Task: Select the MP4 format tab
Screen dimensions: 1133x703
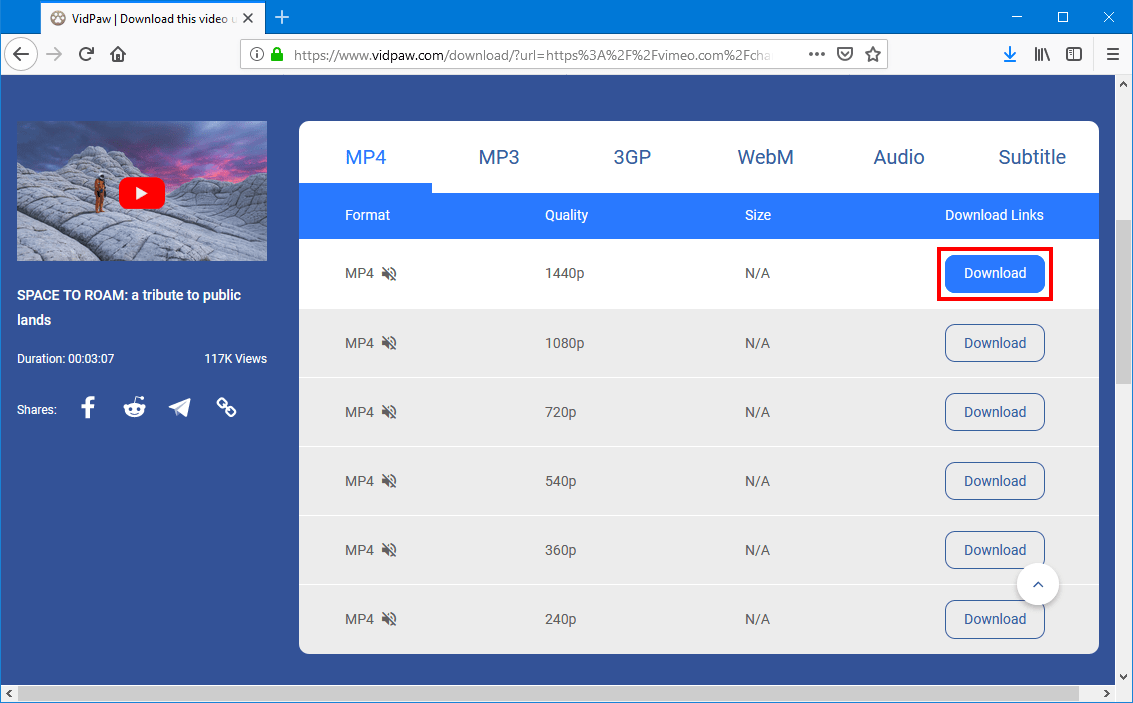Action: (366, 157)
